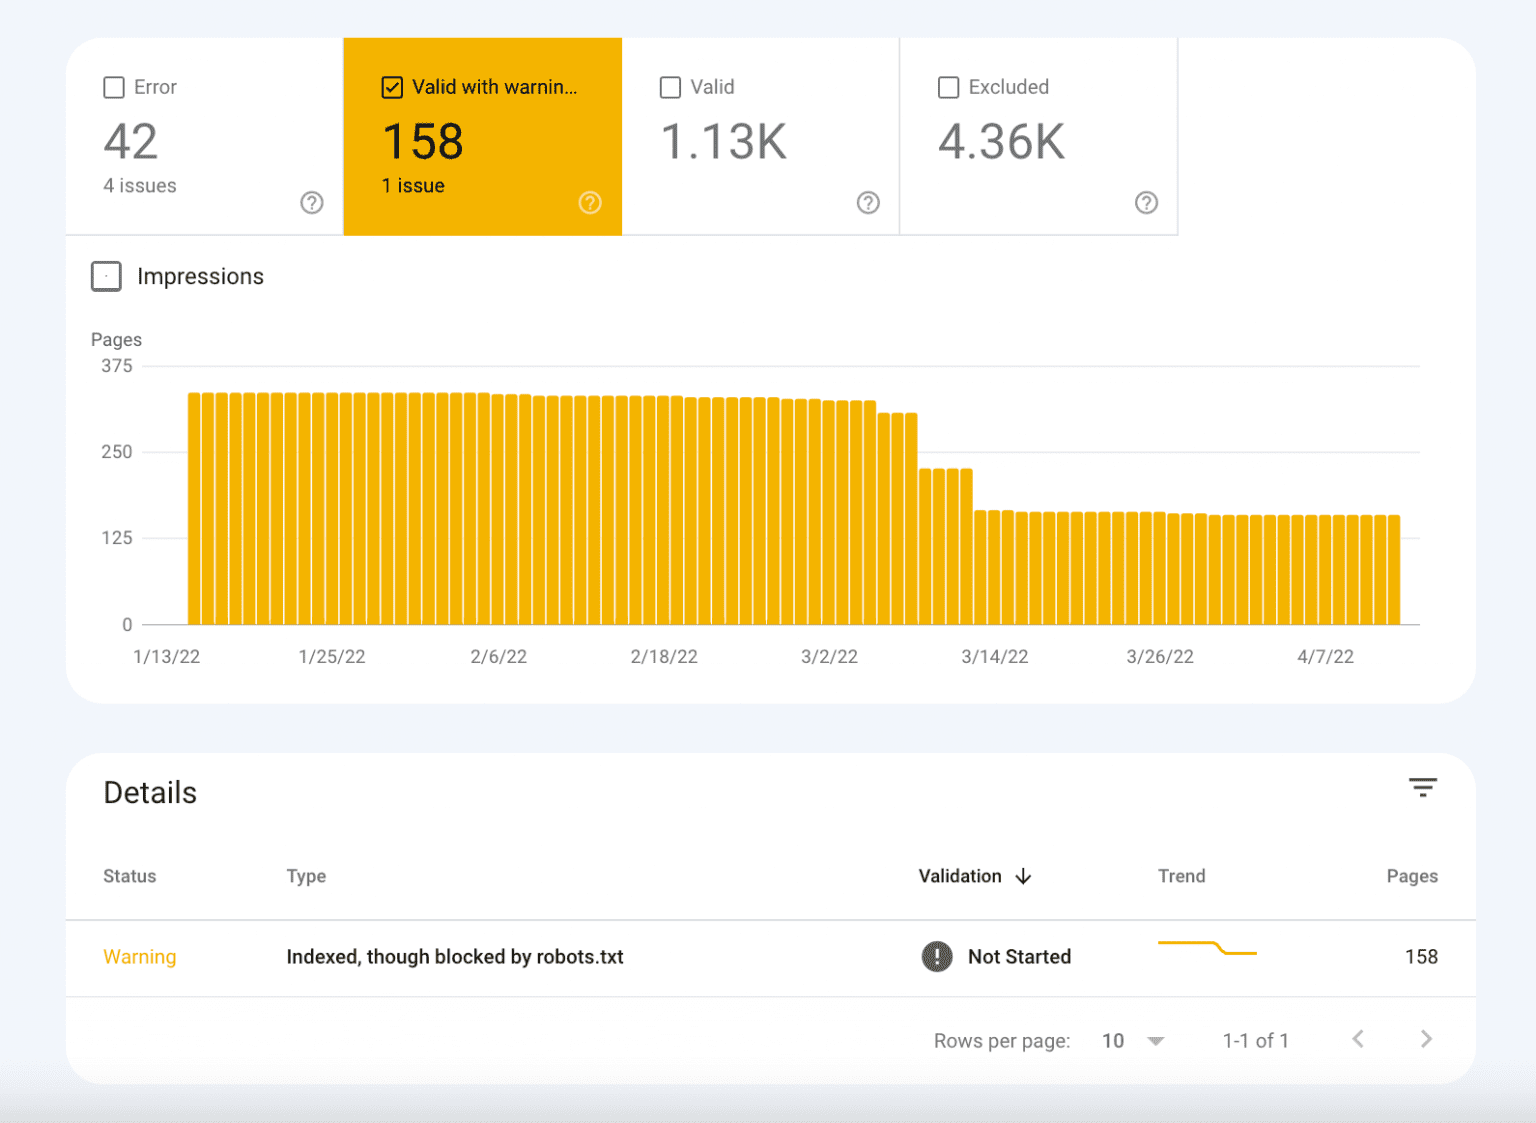Open help tooltip for Error status
The width and height of the screenshot is (1536, 1123).
tap(311, 203)
